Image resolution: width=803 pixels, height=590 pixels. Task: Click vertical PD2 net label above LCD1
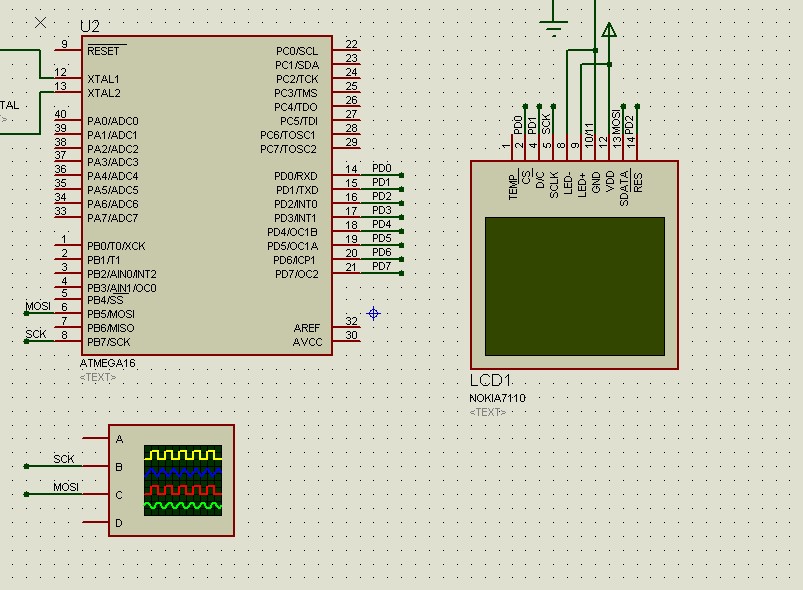tap(630, 125)
